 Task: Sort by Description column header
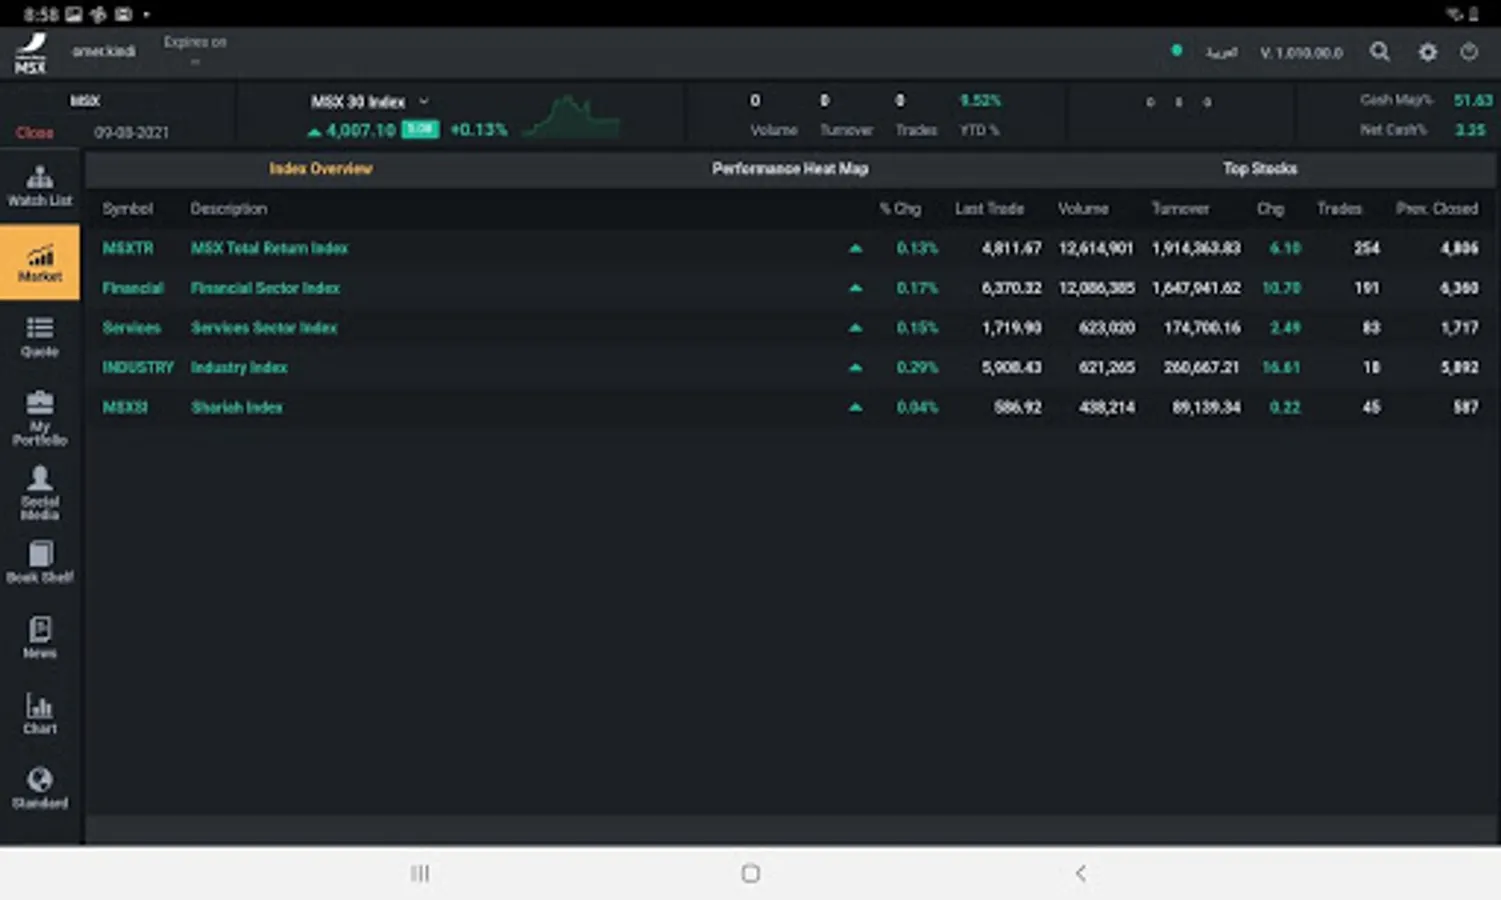[229, 209]
